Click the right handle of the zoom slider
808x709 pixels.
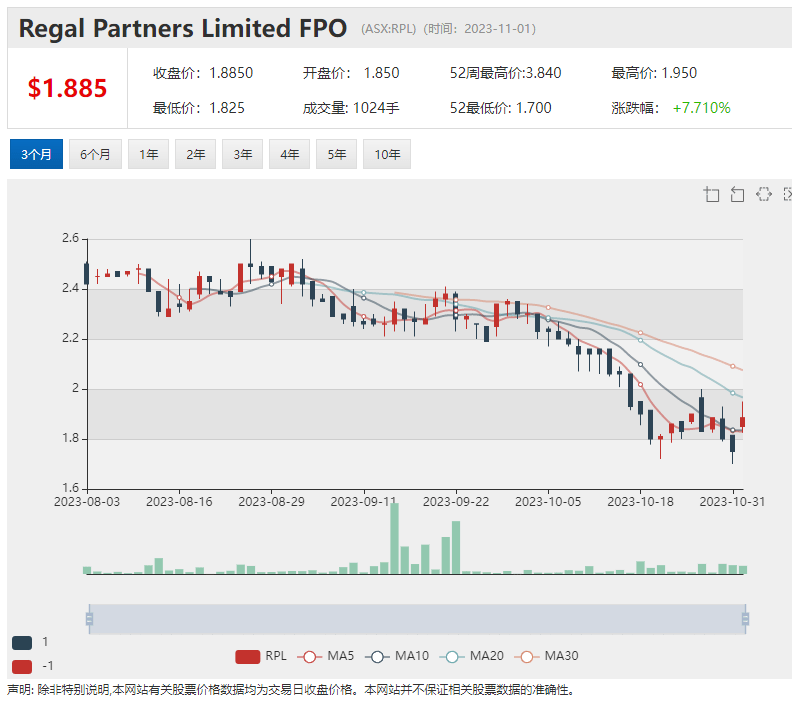tap(745, 619)
